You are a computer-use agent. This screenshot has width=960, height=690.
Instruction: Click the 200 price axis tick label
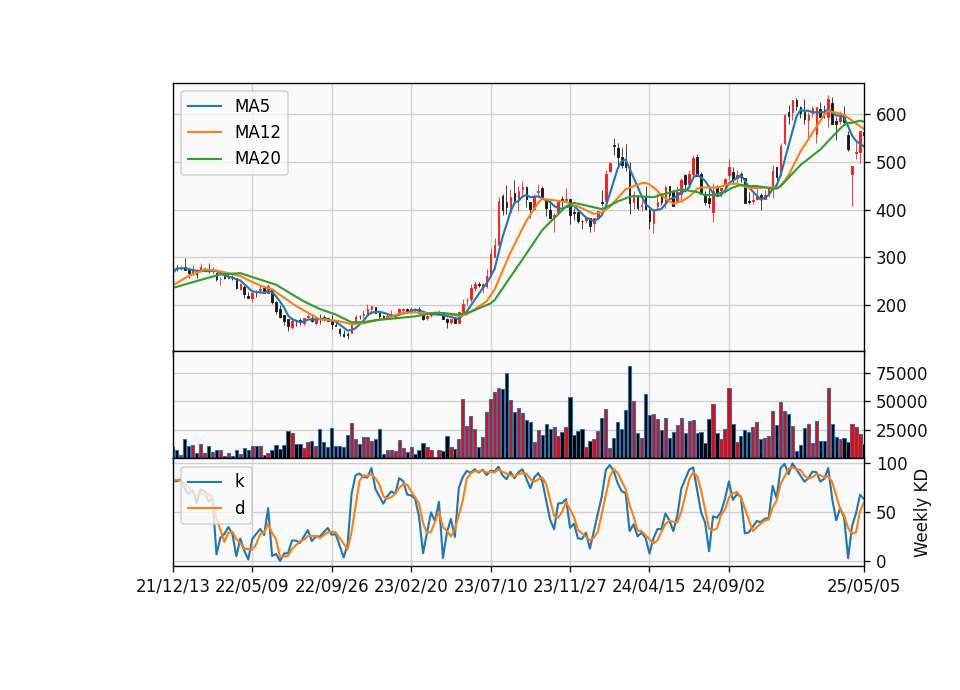(x=891, y=306)
